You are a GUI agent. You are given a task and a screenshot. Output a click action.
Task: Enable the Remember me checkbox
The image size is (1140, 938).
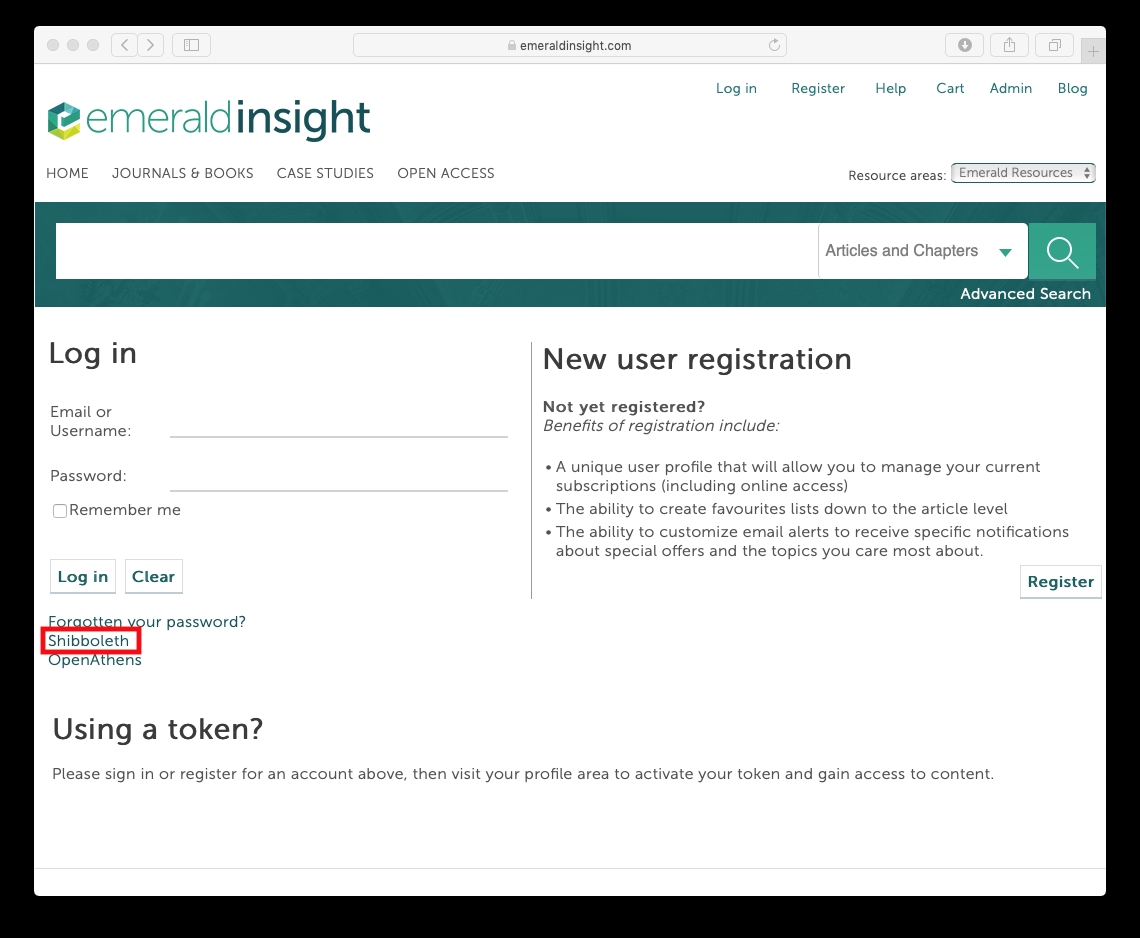60,511
